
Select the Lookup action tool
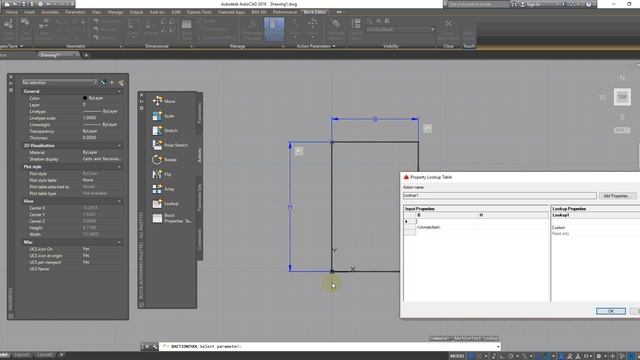tap(165, 203)
